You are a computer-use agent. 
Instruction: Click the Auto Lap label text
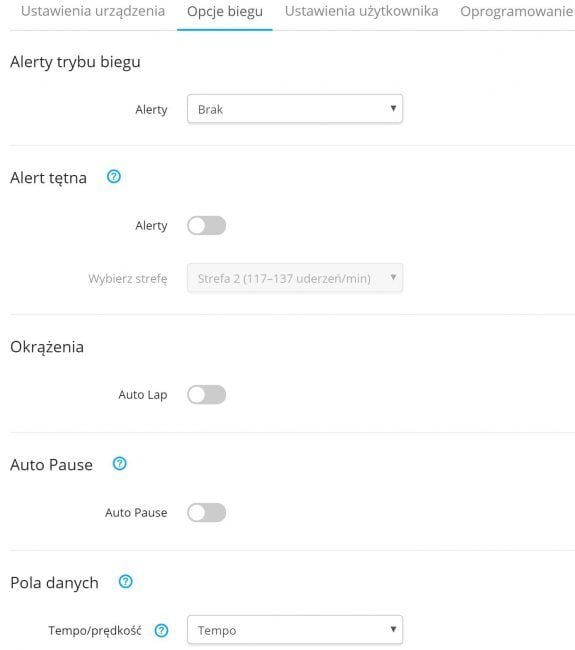click(x=143, y=395)
